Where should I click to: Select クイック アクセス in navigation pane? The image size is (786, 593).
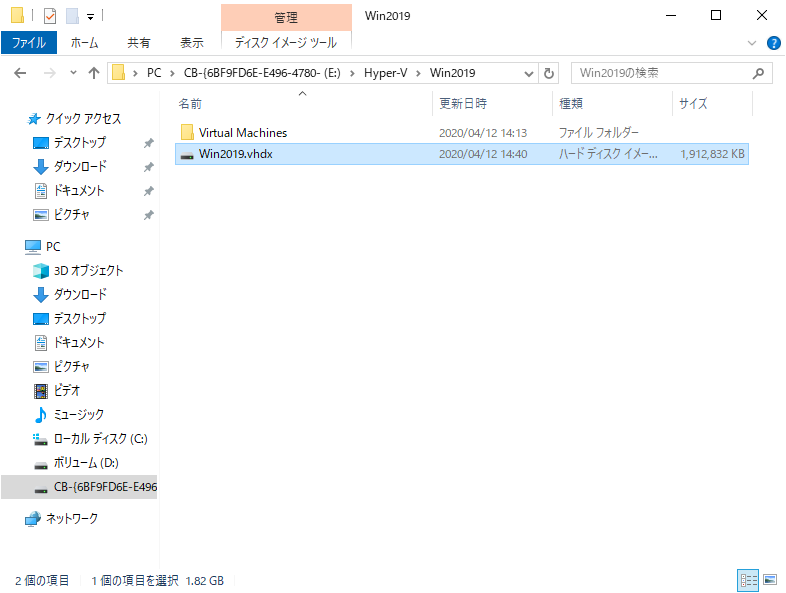coord(83,119)
